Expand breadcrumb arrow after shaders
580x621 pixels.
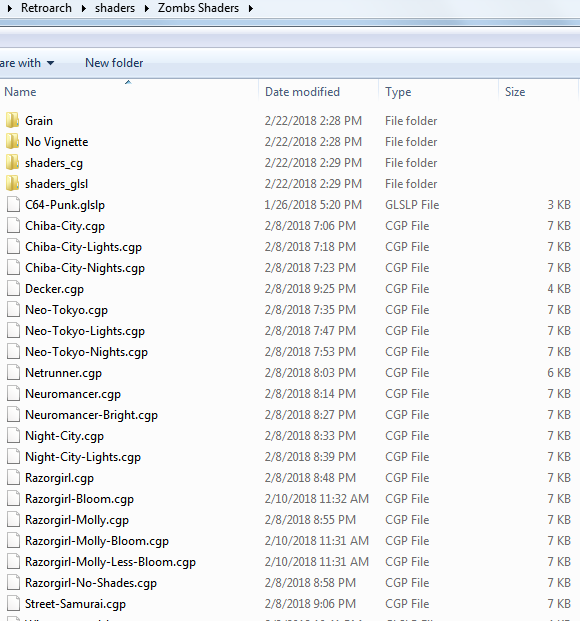coord(147,8)
